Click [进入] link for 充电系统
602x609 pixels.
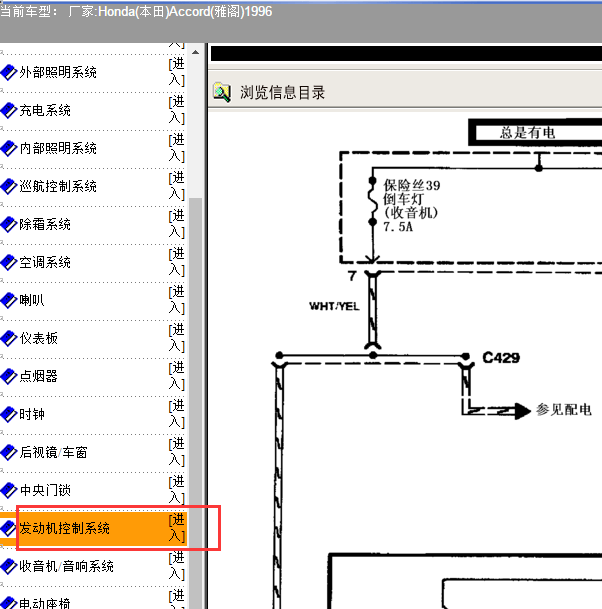point(177,110)
